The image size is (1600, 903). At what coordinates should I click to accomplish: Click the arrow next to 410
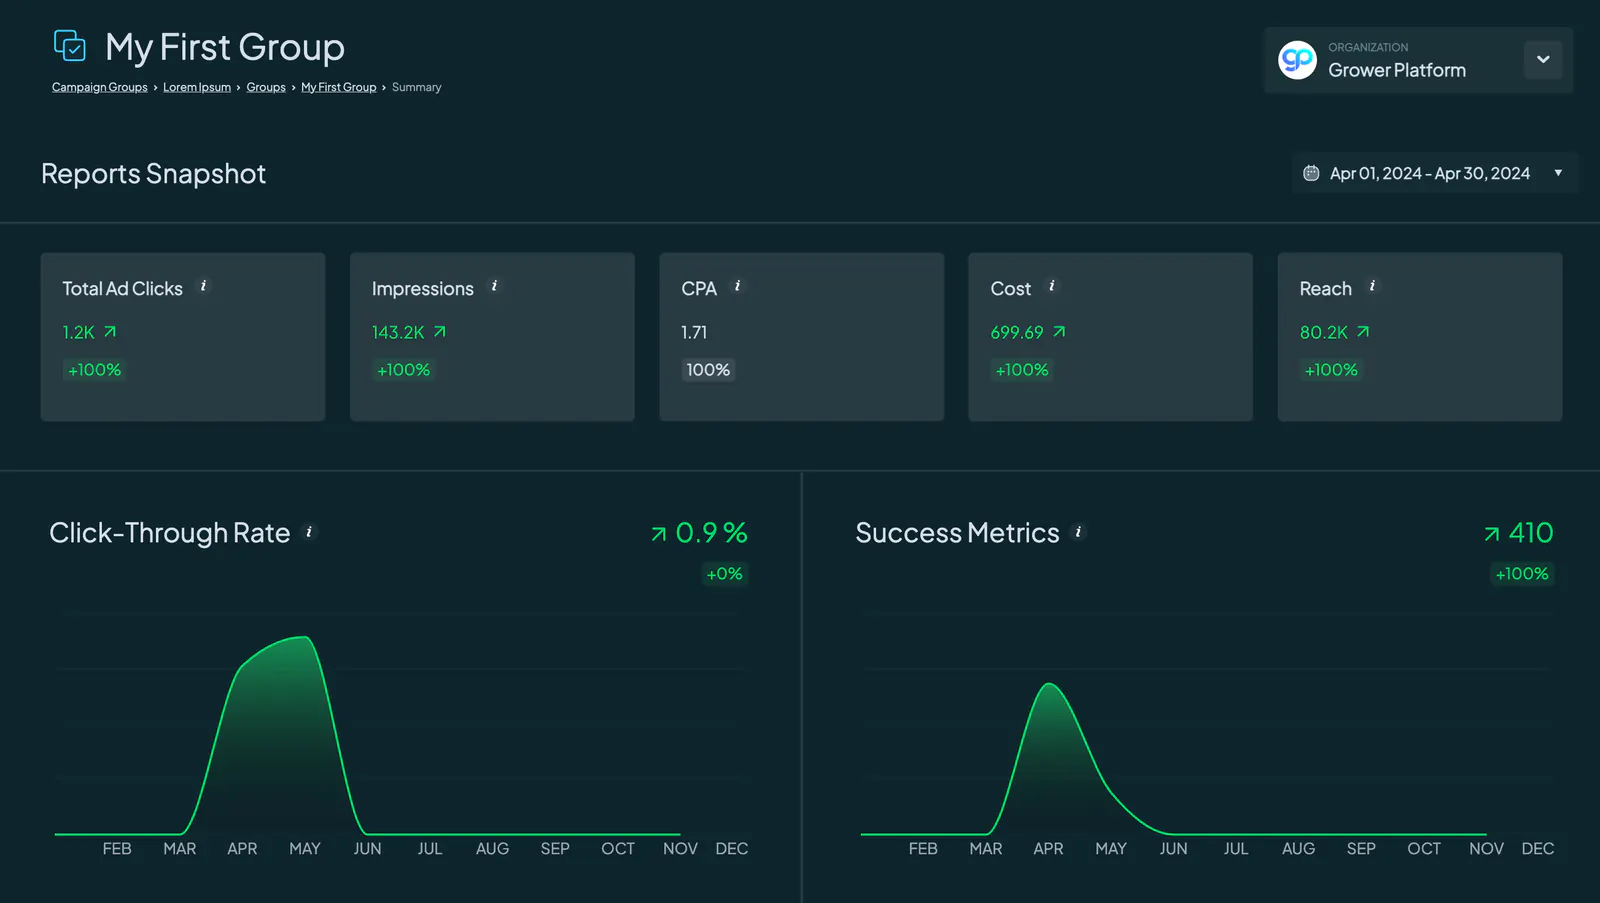(1492, 534)
